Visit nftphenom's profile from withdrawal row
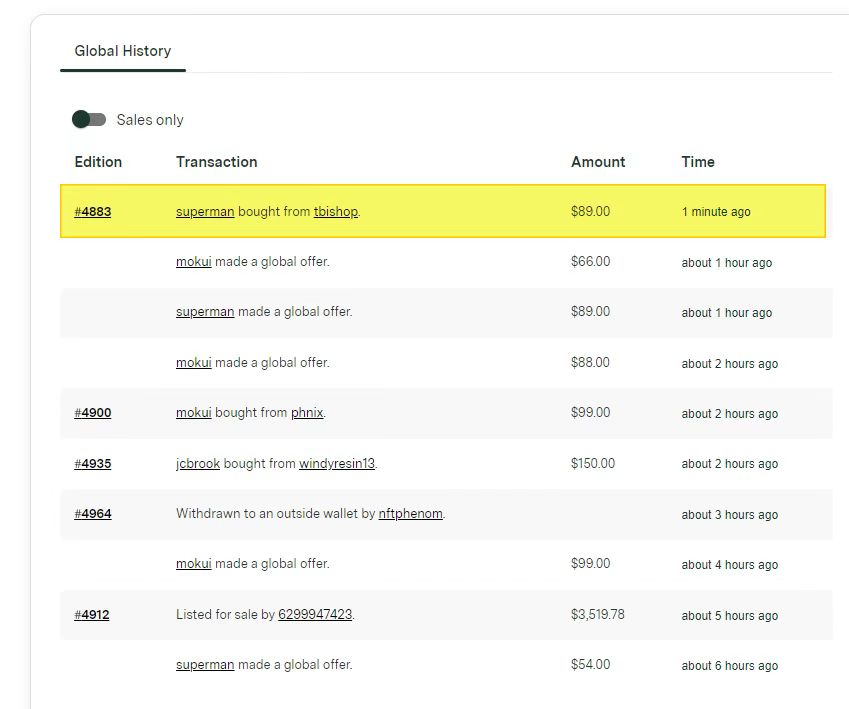Image resolution: width=849 pixels, height=709 pixels. 410,514
